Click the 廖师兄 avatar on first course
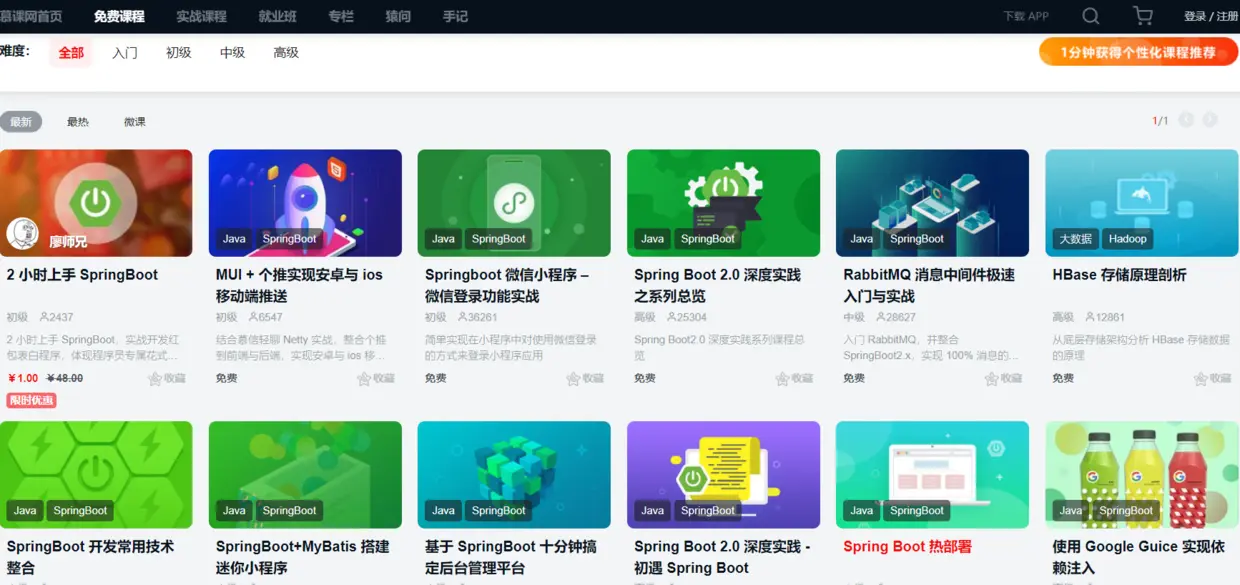Image resolution: width=1240 pixels, height=585 pixels. pyautogui.click(x=22, y=233)
